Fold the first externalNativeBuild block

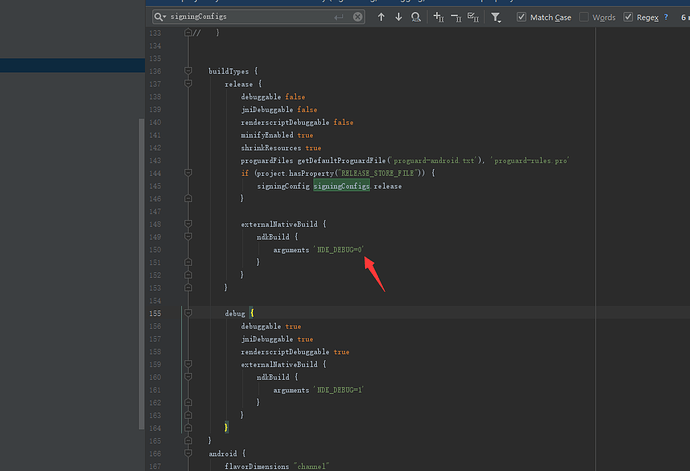coord(186,224)
